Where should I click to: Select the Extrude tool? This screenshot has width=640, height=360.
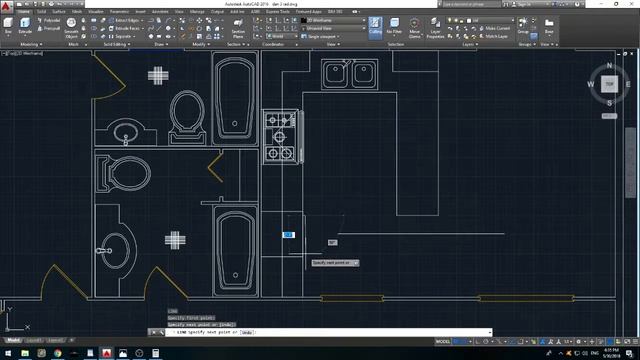(x=25, y=27)
